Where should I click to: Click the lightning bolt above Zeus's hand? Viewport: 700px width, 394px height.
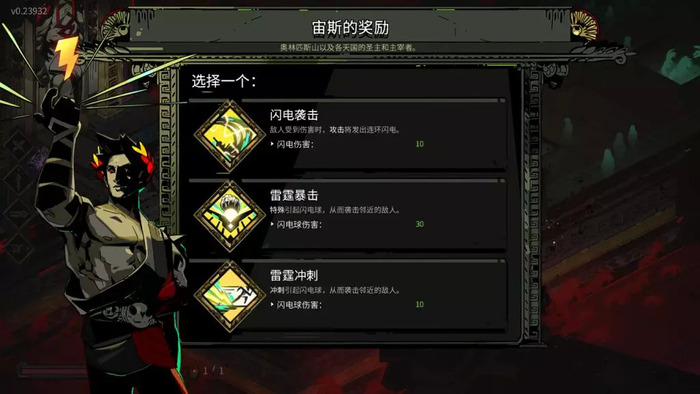coord(67,58)
